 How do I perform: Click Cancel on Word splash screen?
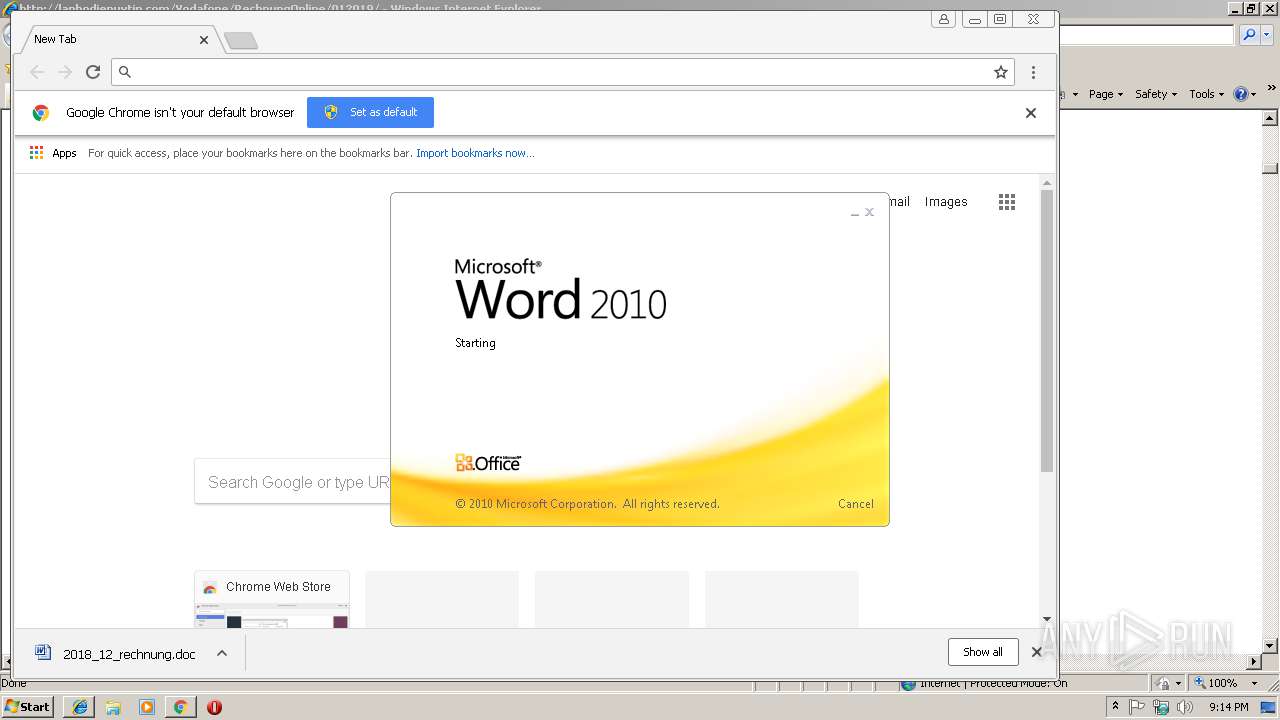coord(856,504)
